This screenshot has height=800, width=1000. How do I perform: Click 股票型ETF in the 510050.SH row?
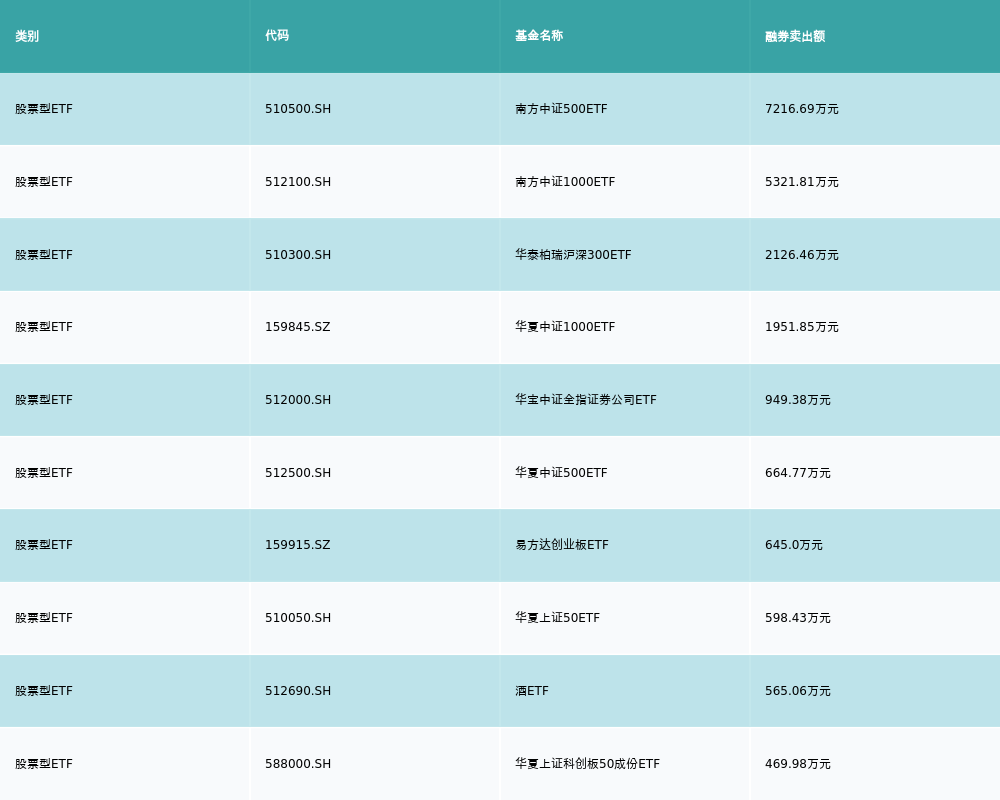44,618
